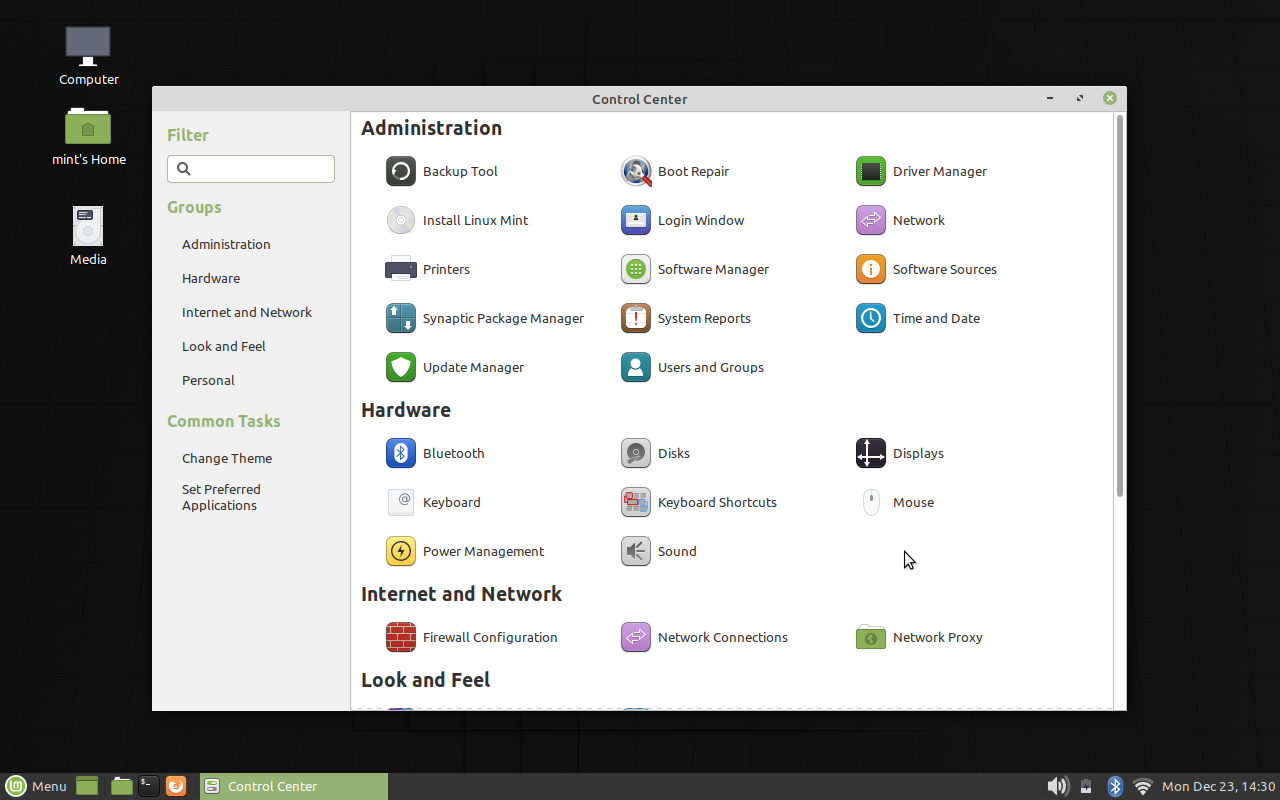
Task: Open Driver Manager icon
Action: click(871, 171)
